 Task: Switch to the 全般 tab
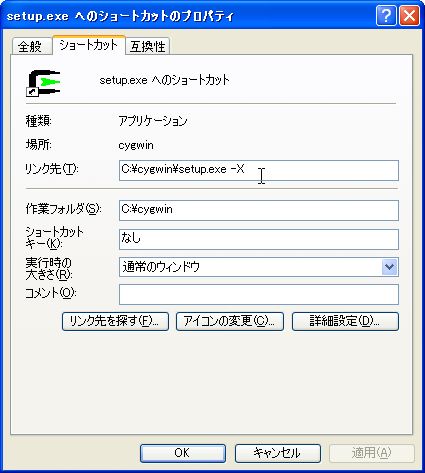click(x=31, y=46)
